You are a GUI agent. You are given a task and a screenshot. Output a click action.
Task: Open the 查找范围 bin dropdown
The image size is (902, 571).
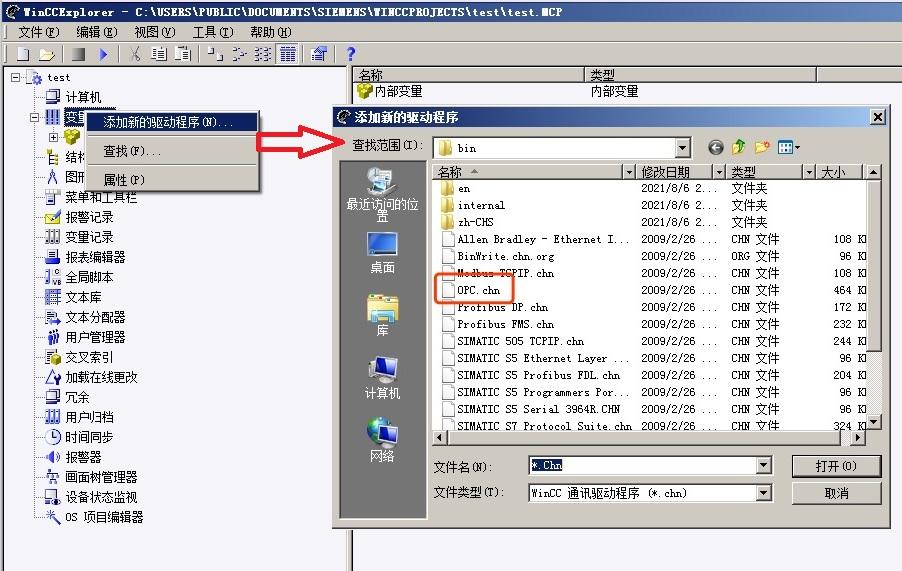(x=682, y=148)
